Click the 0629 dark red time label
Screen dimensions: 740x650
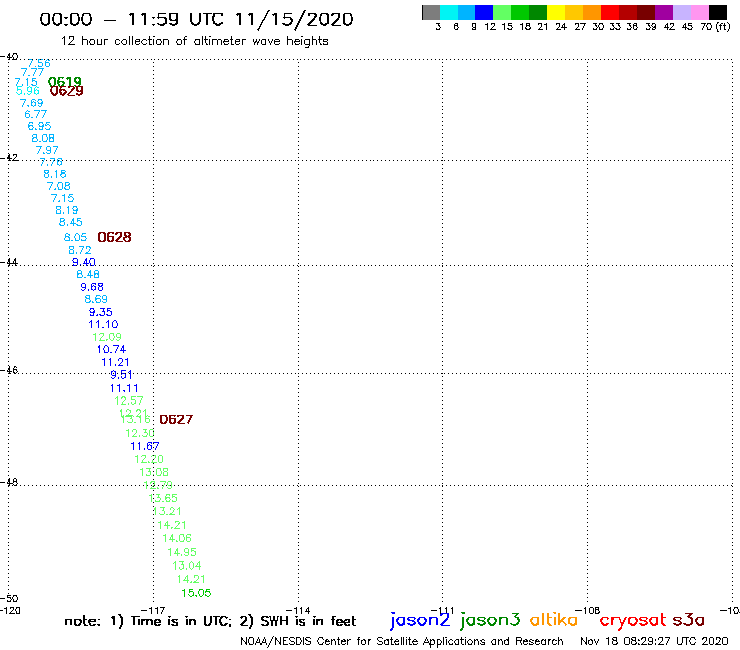click(x=67, y=91)
